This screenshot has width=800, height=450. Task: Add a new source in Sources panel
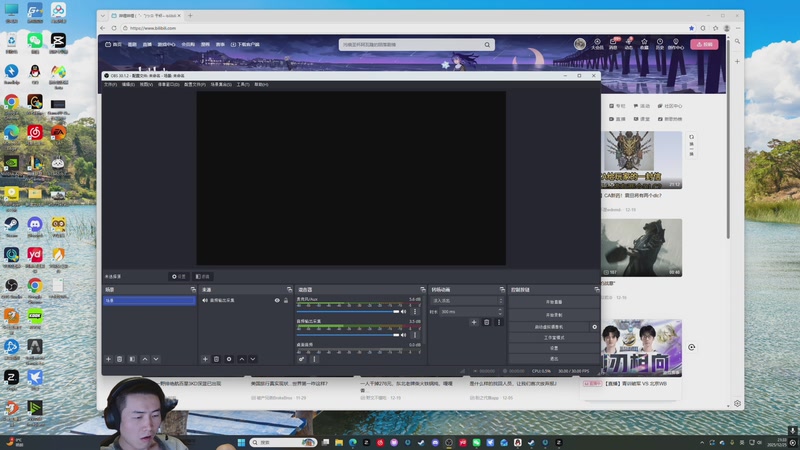click(205, 359)
